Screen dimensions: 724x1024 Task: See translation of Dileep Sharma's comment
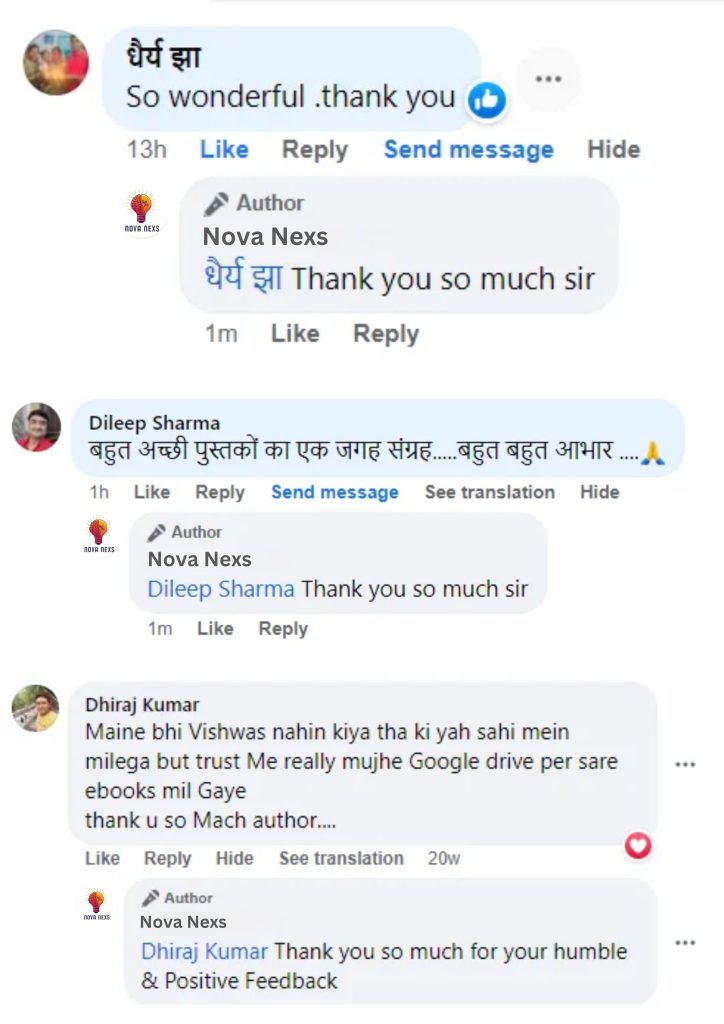490,492
